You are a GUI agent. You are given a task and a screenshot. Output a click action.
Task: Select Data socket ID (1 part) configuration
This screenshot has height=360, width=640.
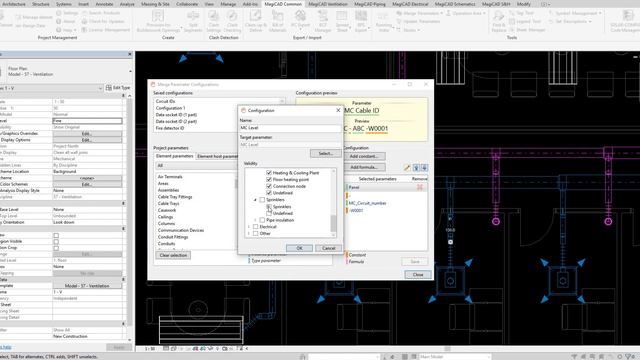click(x=176, y=115)
